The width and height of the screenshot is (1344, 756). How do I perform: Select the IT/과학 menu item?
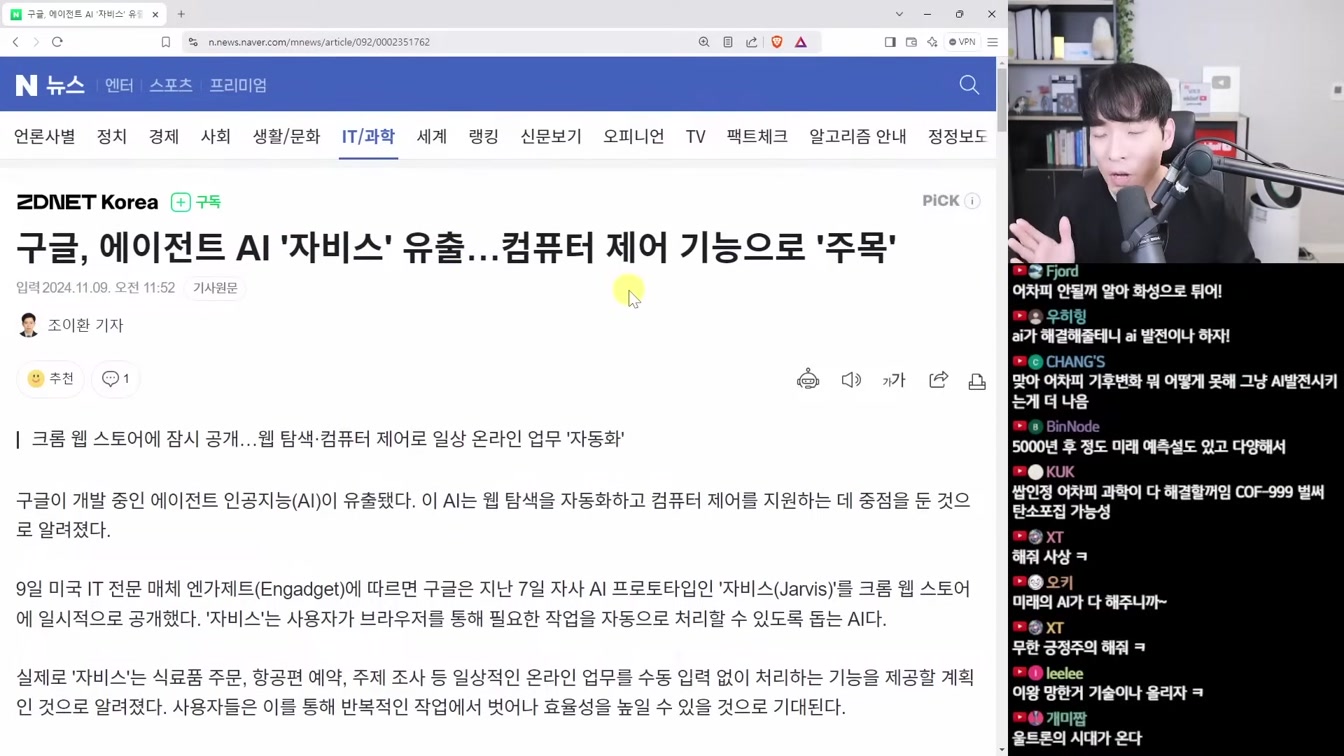(x=368, y=136)
